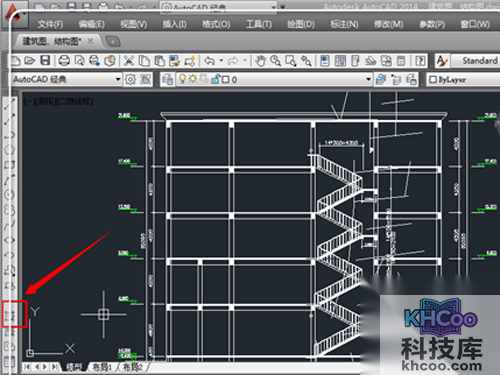Open QuickCalc calculator icon
Screen dimensions: 500x375
(401, 61)
